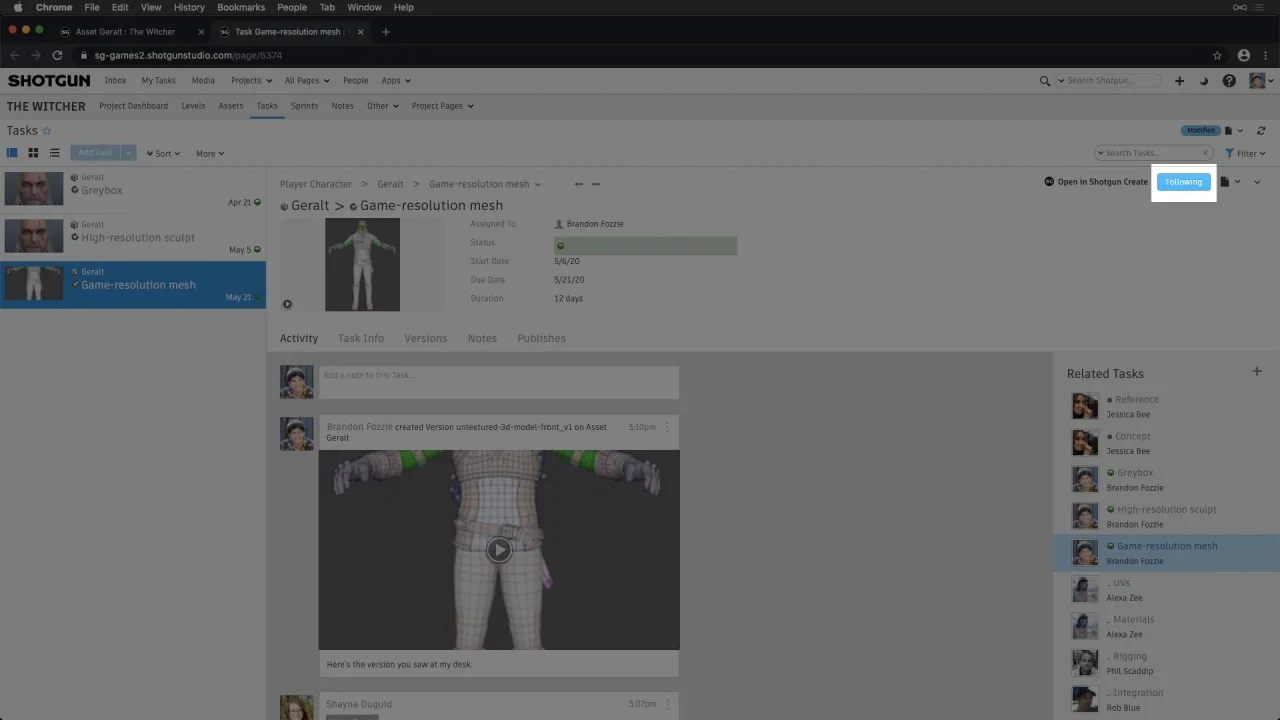
Task: Click the Chrome reload page icon
Action: pyautogui.click(x=57, y=55)
